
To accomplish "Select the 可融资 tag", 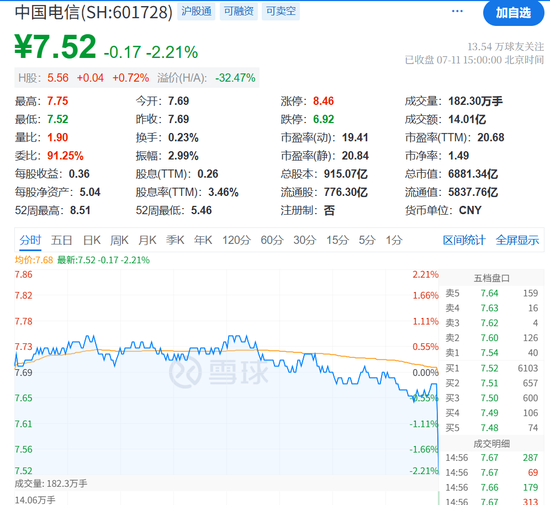I will click(239, 12).
